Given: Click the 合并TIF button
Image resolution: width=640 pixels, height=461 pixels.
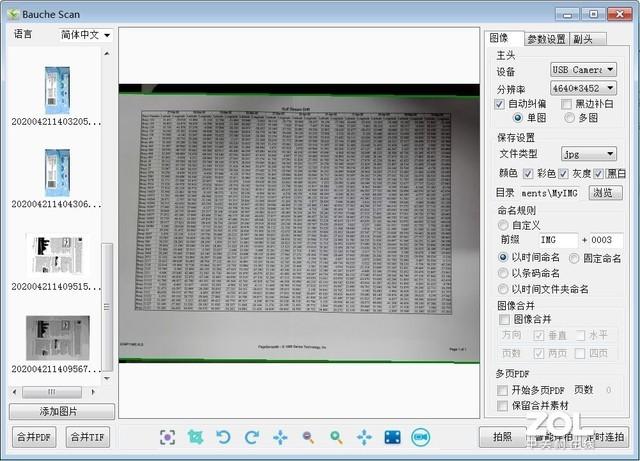Looking at the screenshot, I should [88, 437].
